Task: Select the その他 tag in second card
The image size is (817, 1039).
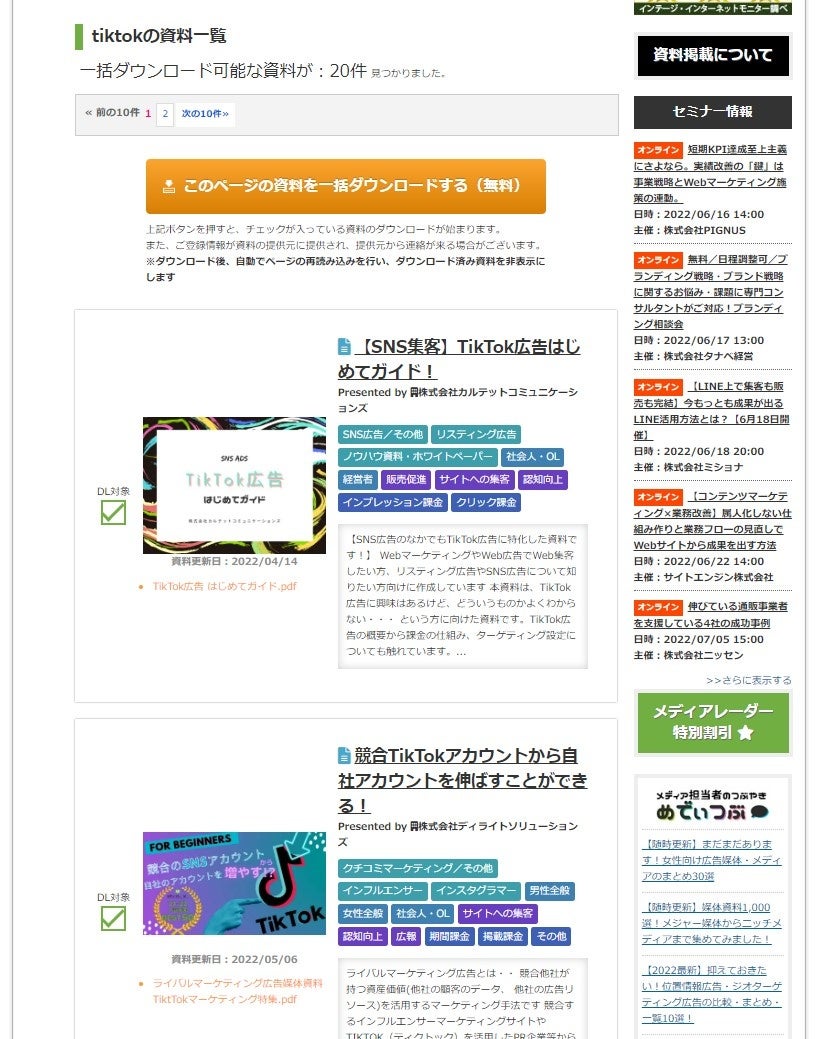Action: point(551,936)
